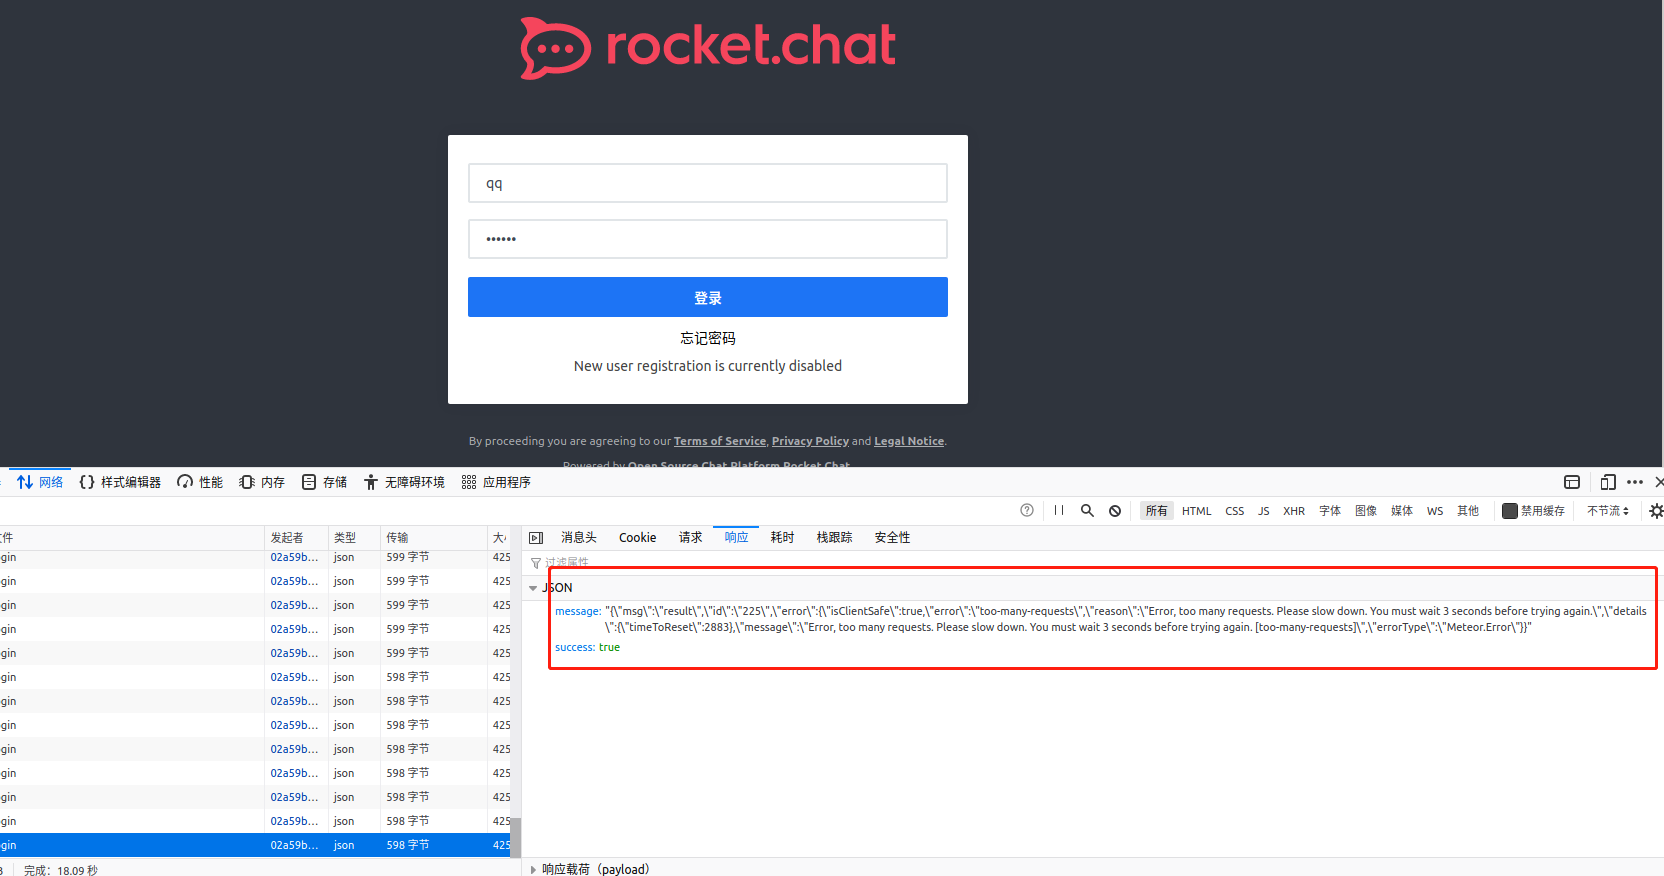Click the forgot password link
This screenshot has width=1664, height=876.
708,338
